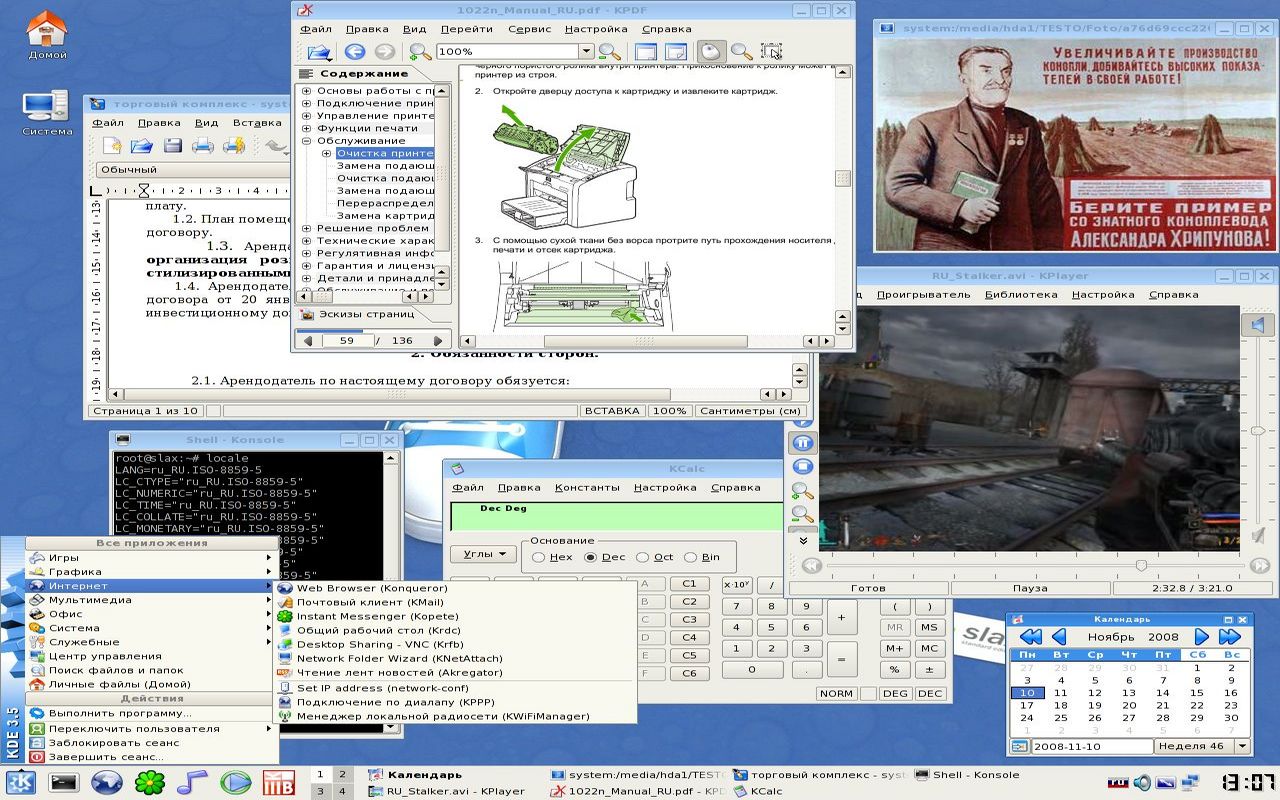
Task: Jump to previous year in calendar
Action: pyautogui.click(x=1030, y=637)
